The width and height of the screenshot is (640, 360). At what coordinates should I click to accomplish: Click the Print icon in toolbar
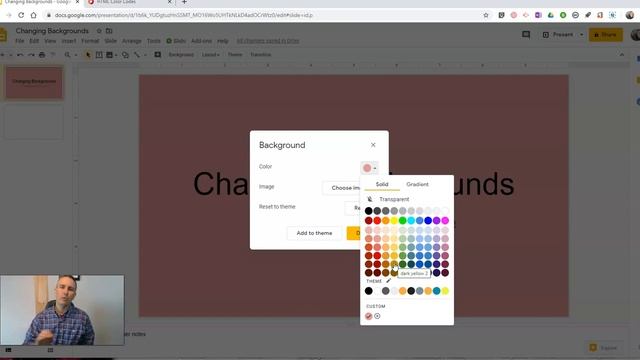(x=42, y=55)
